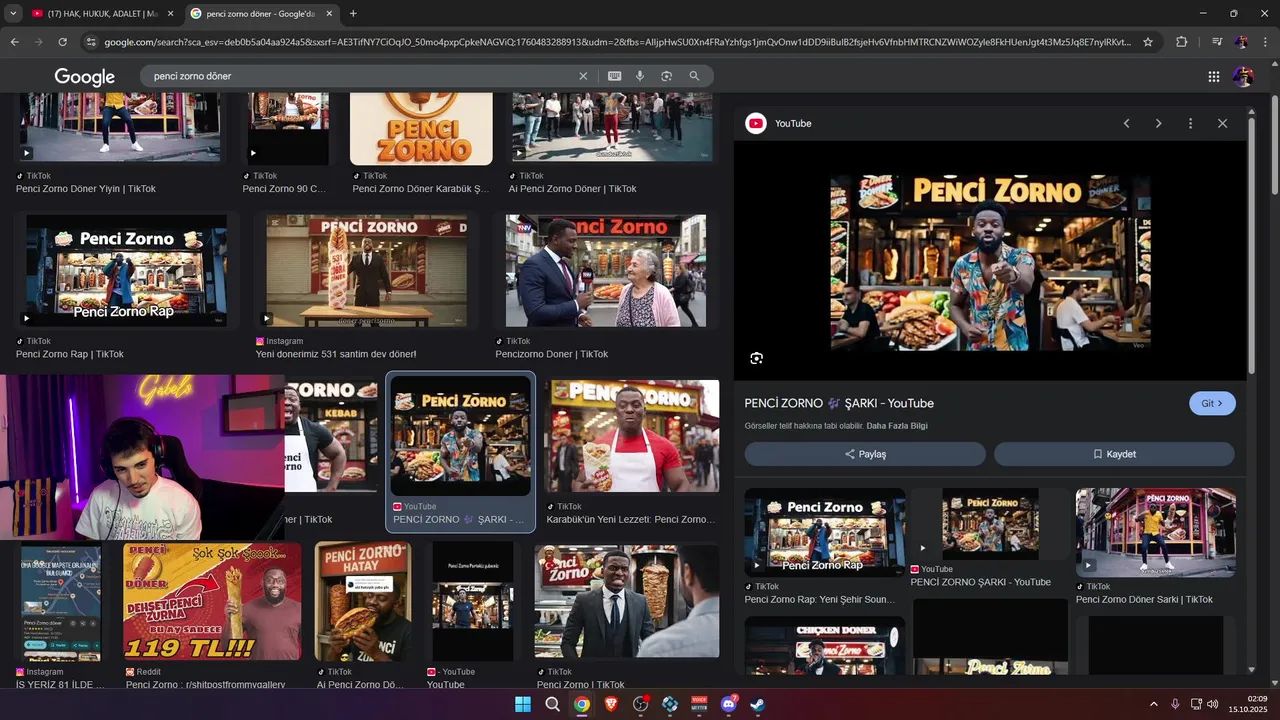
Task: Click the large preview image in YouTube panel
Action: pos(990,262)
